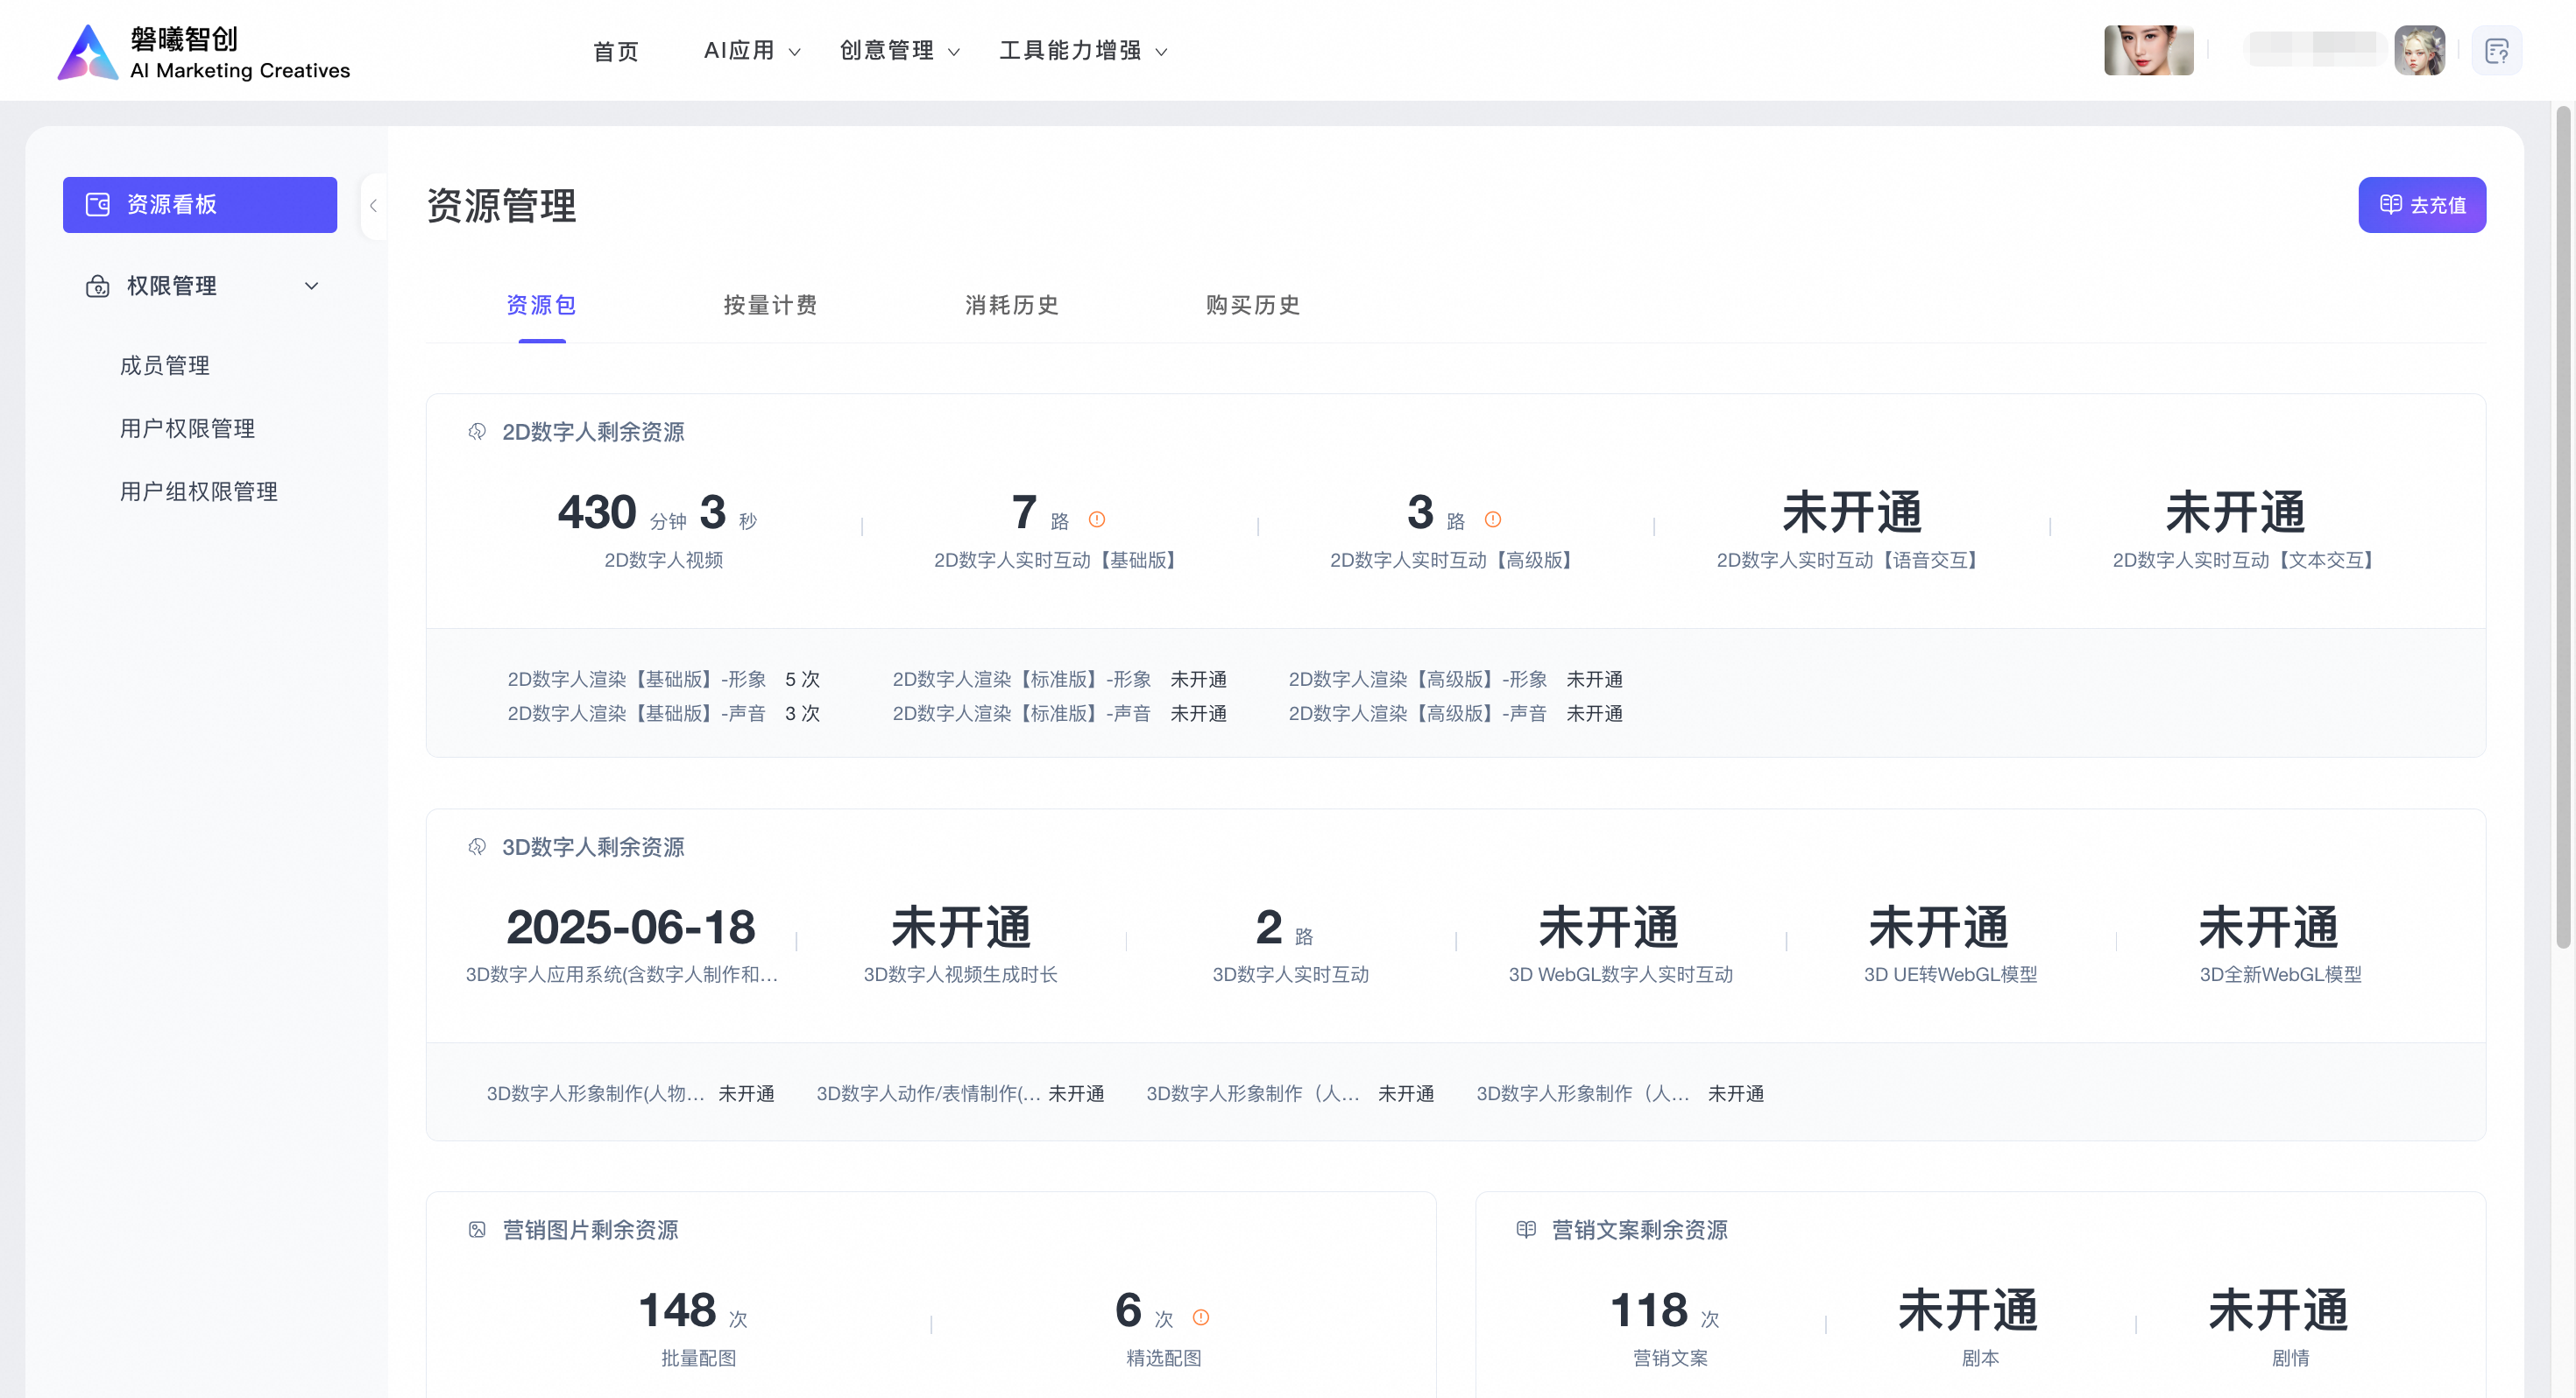Click the woman portrait thumbnail in header

[x=2149, y=51]
